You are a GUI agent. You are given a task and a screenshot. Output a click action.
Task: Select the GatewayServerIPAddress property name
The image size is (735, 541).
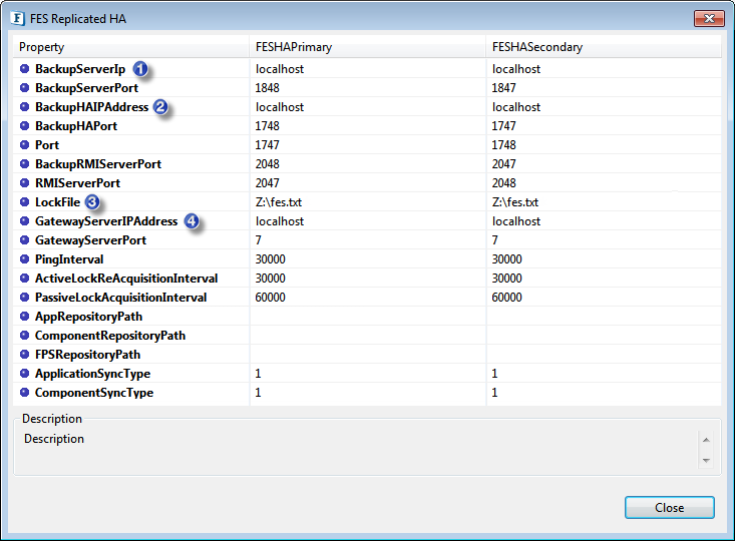(x=106, y=221)
